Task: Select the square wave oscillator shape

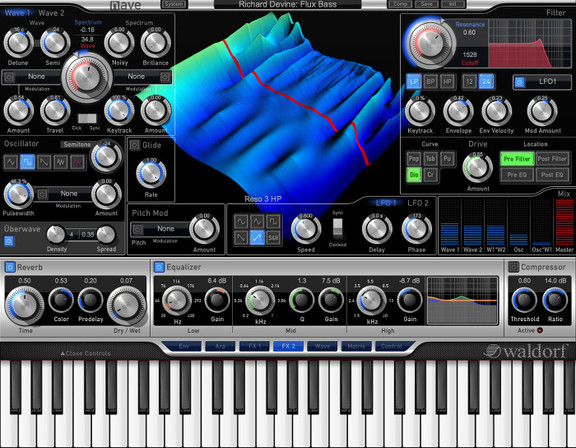Action: [28, 162]
